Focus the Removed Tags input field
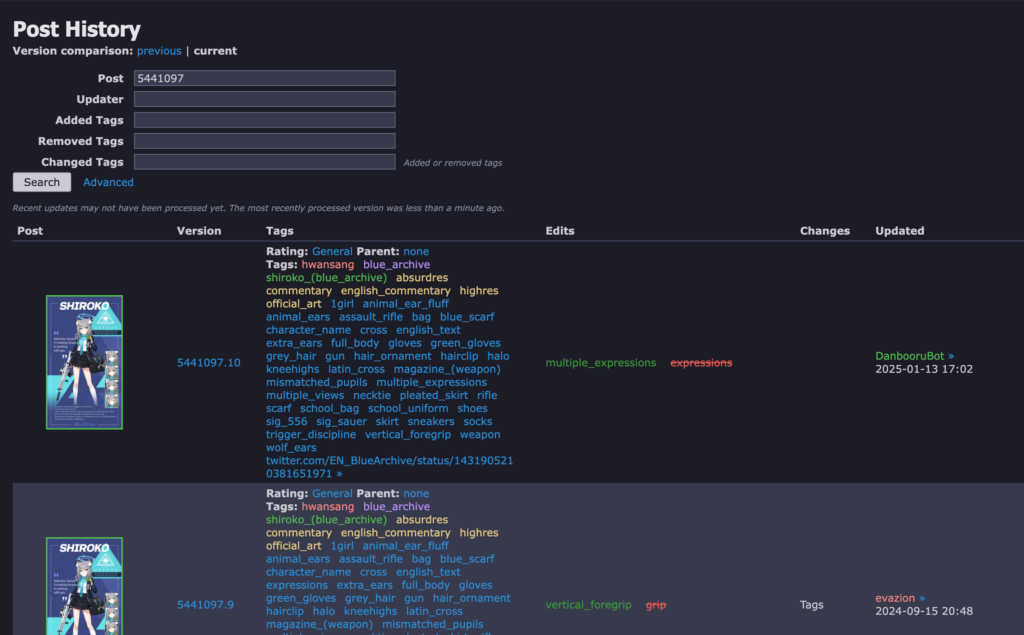Viewport: 1024px width, 635px height. (264, 141)
